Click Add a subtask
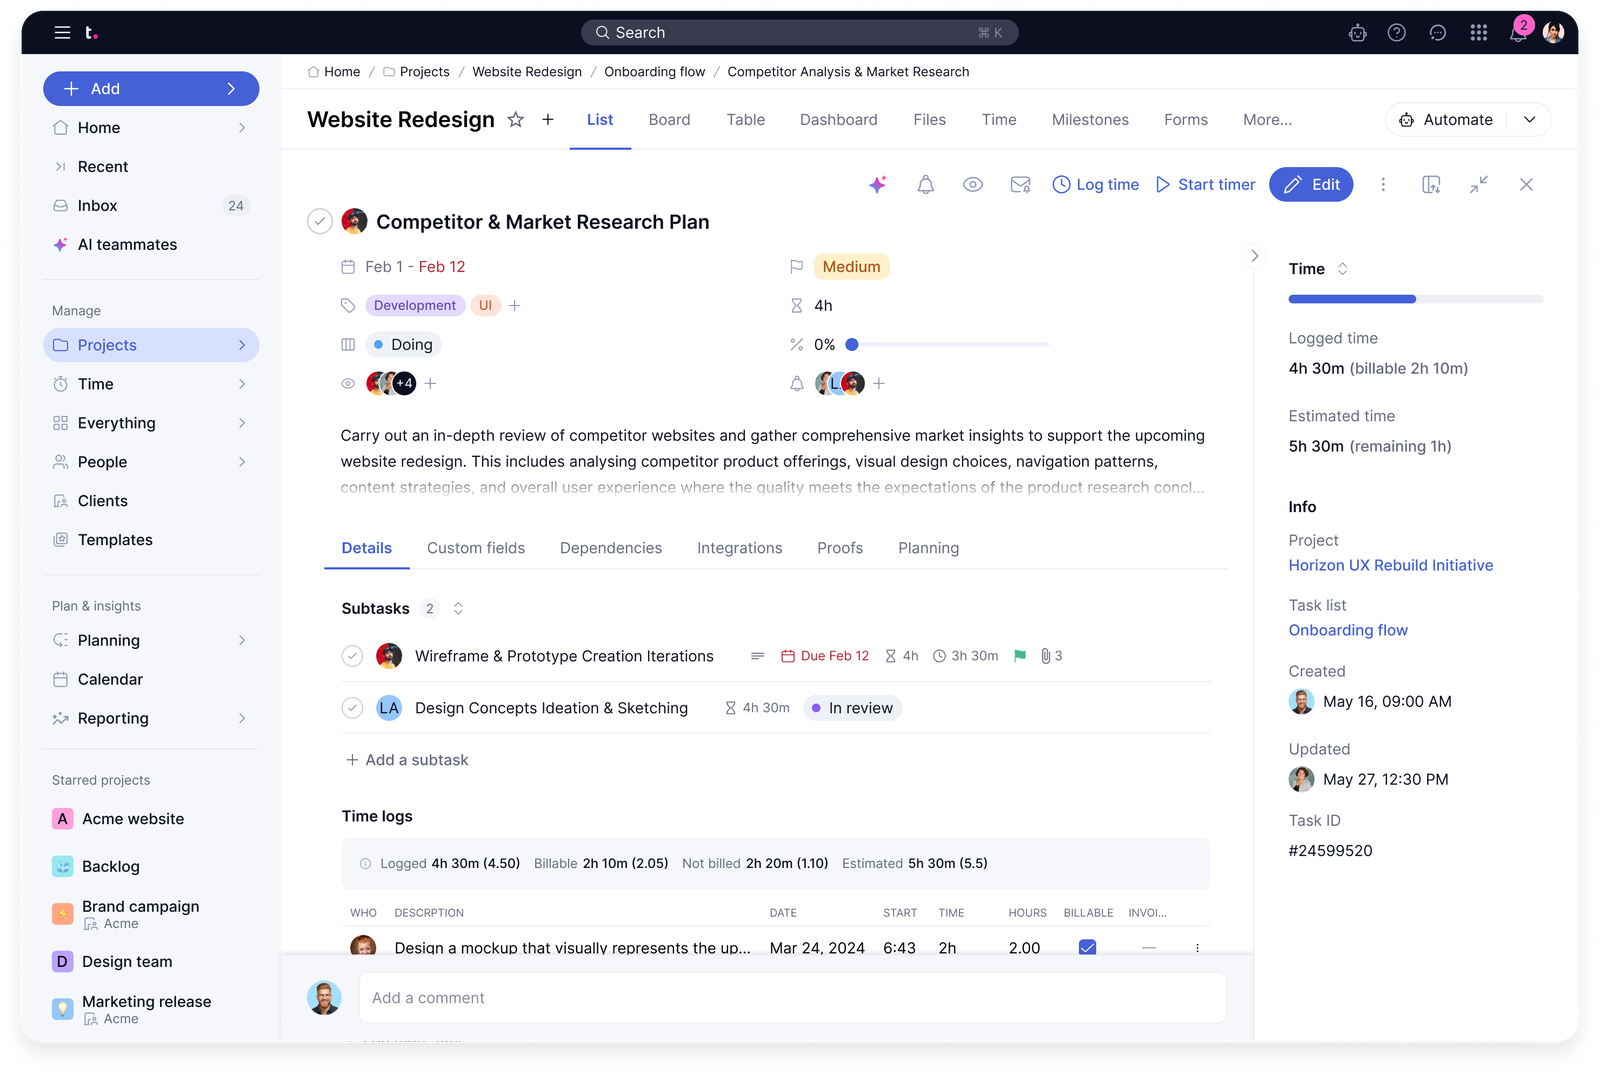This screenshot has height=1074, width=1600. [x=407, y=760]
